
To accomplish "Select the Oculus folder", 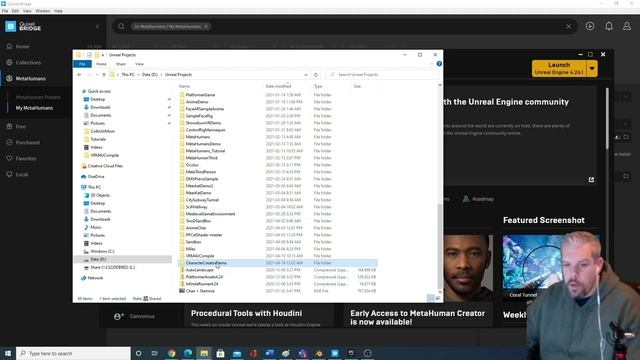I will pos(192,165).
